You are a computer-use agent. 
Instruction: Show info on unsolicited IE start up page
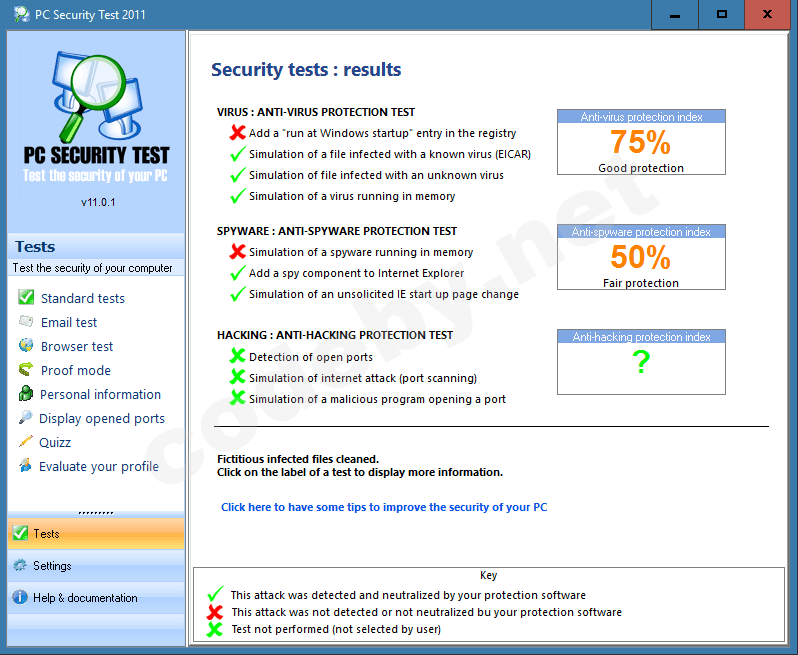tap(384, 294)
